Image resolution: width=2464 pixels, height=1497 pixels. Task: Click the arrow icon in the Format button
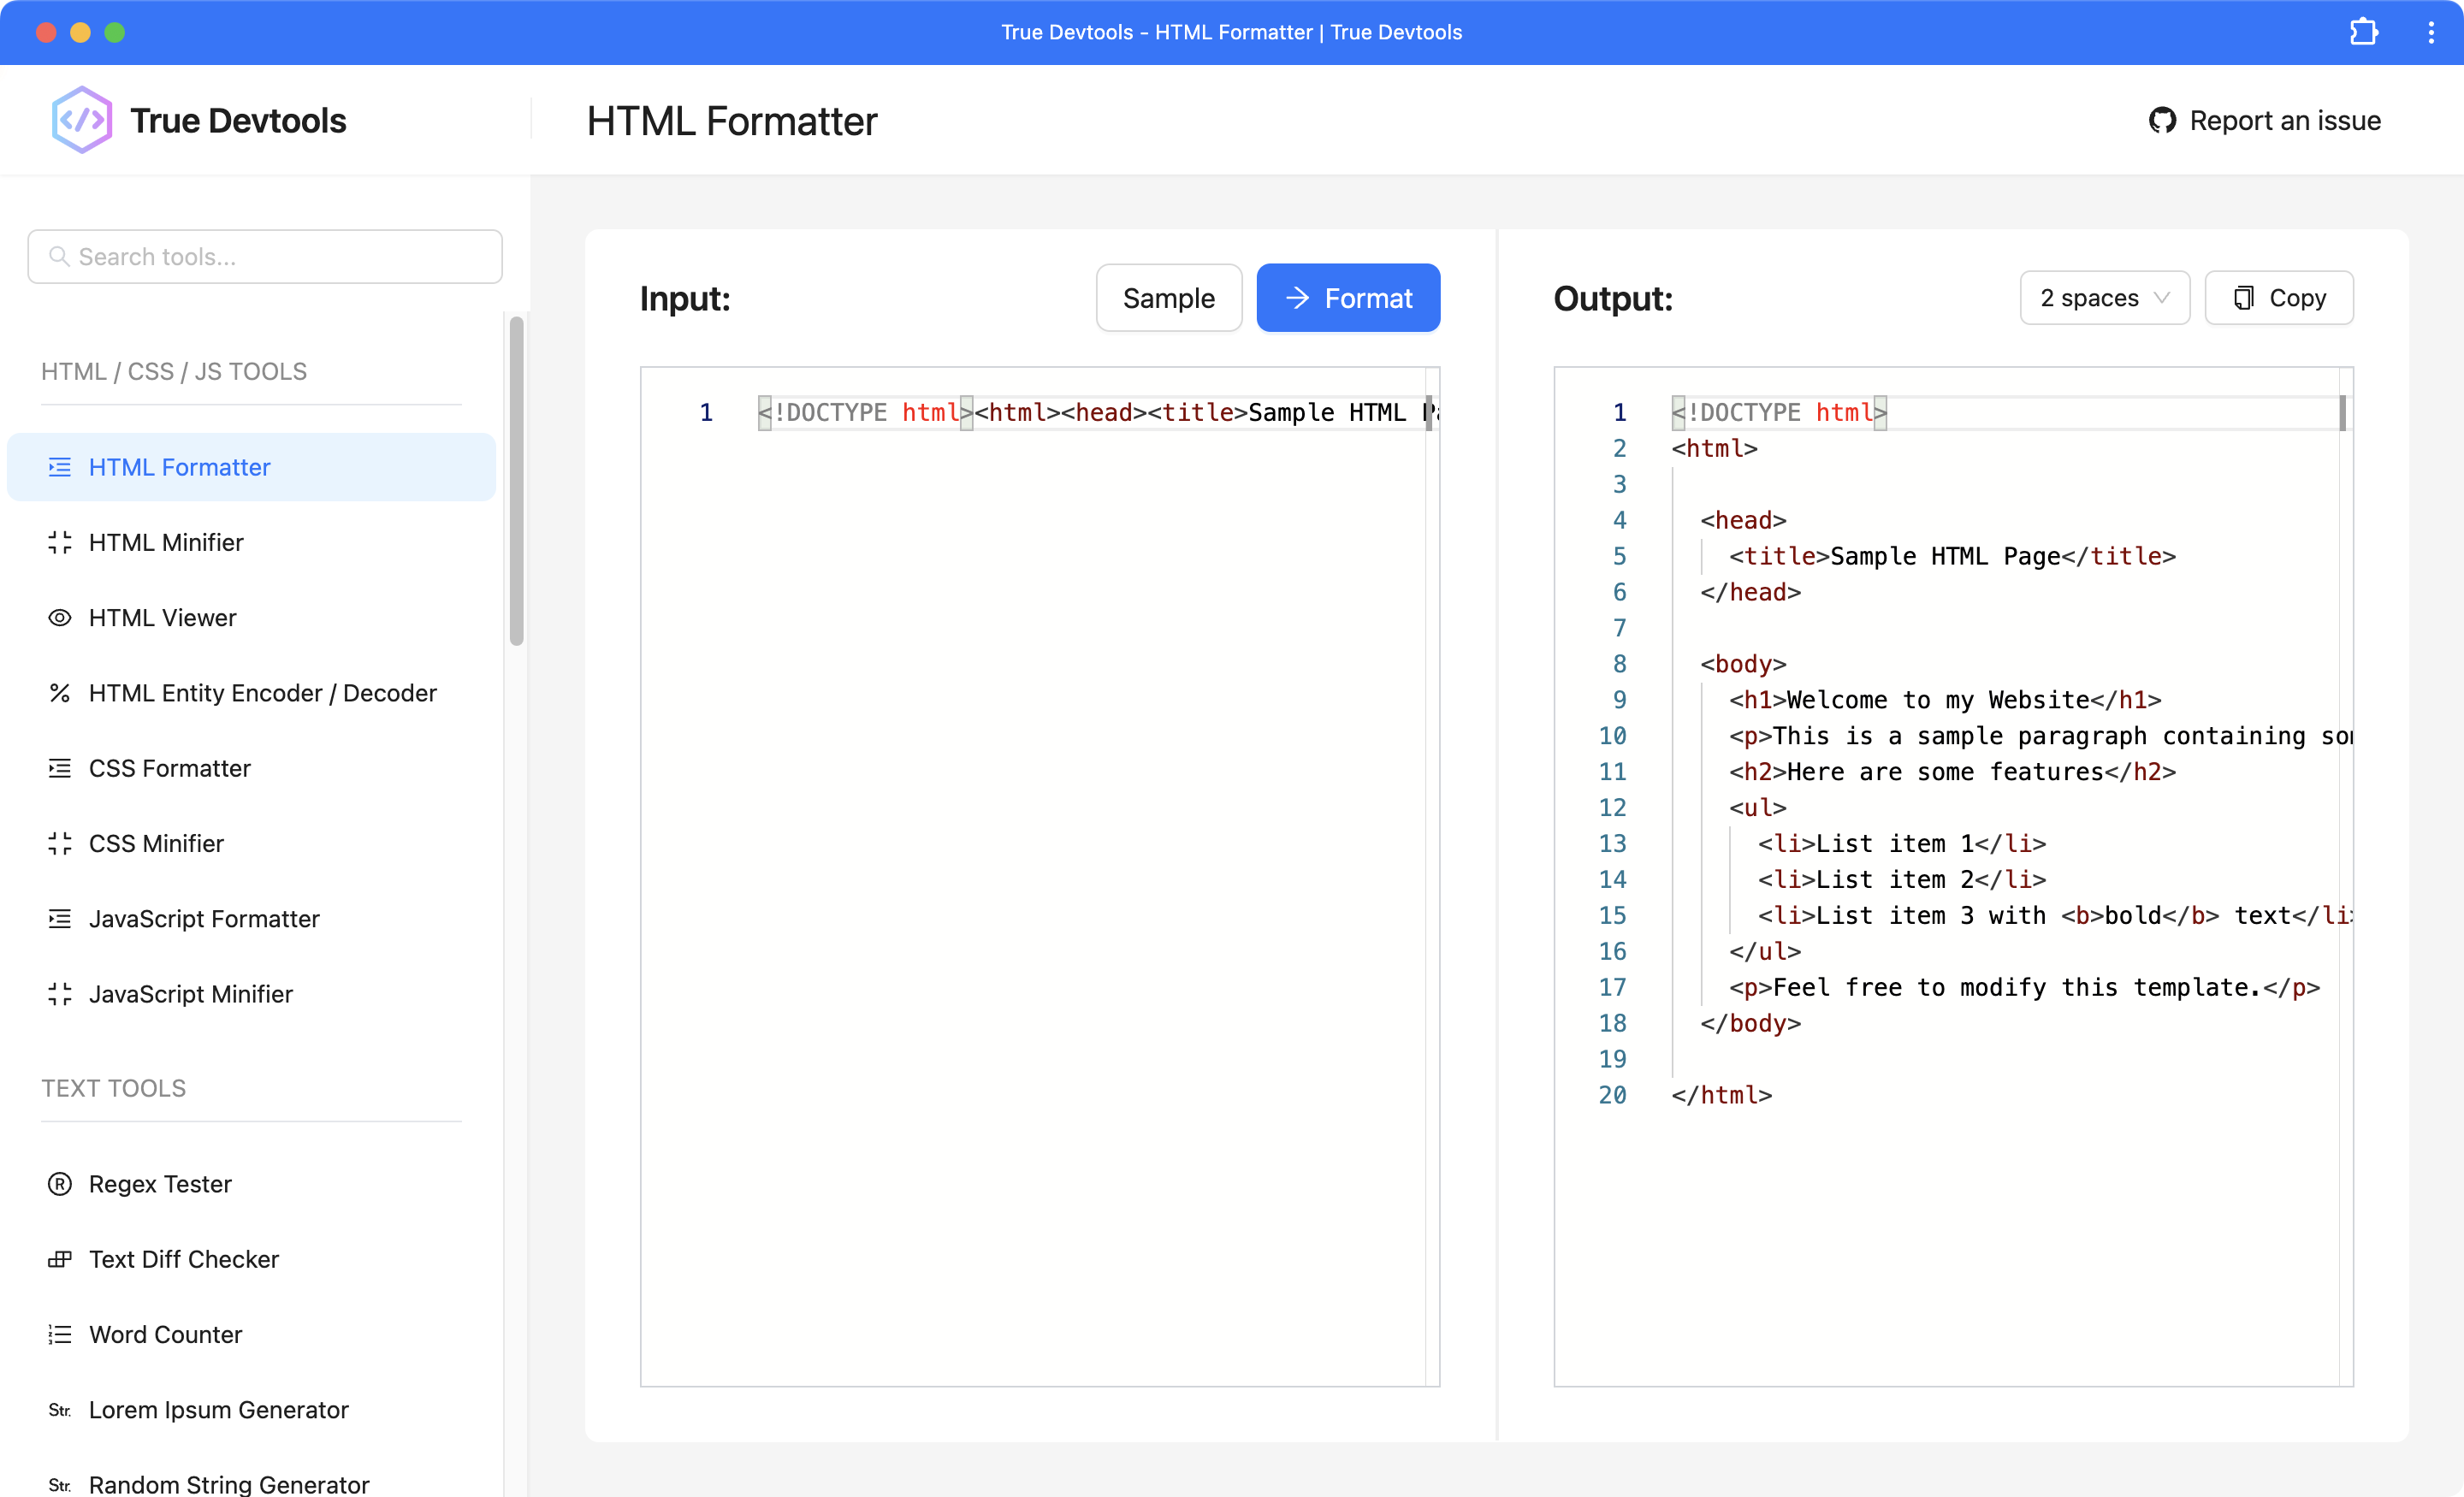click(x=1297, y=298)
